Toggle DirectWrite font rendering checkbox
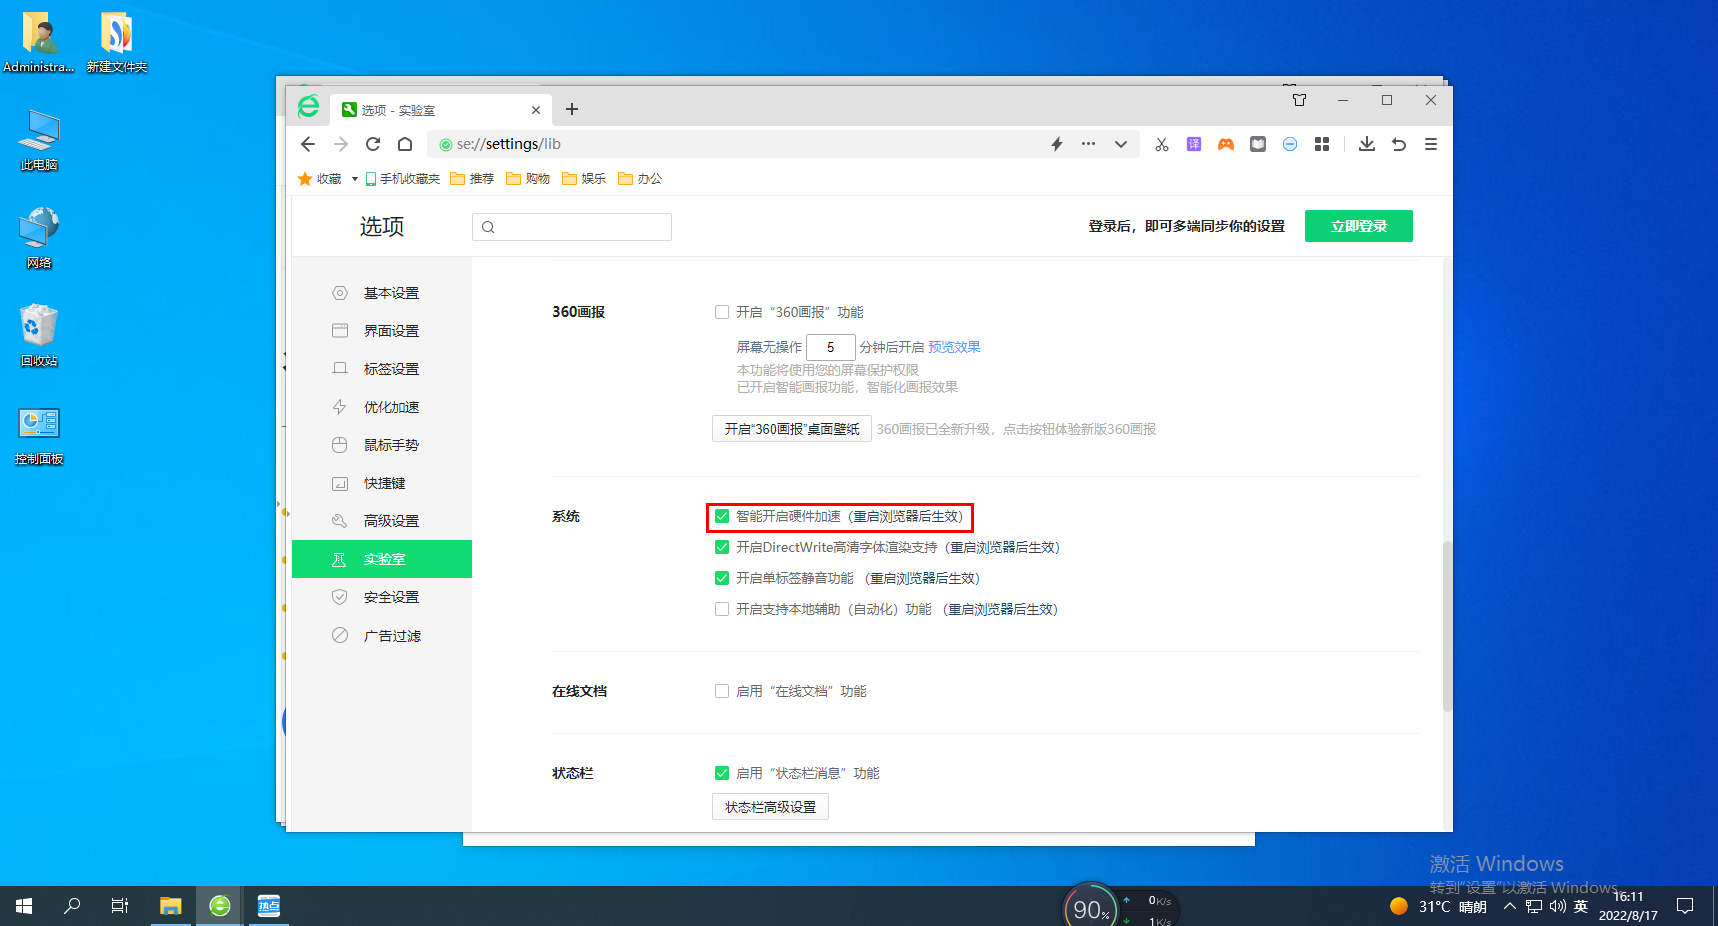The height and width of the screenshot is (926, 1718). coord(722,547)
